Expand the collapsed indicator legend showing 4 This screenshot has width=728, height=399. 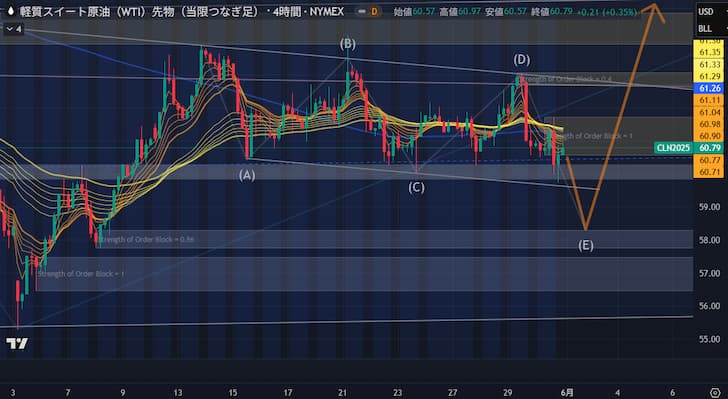point(13,29)
